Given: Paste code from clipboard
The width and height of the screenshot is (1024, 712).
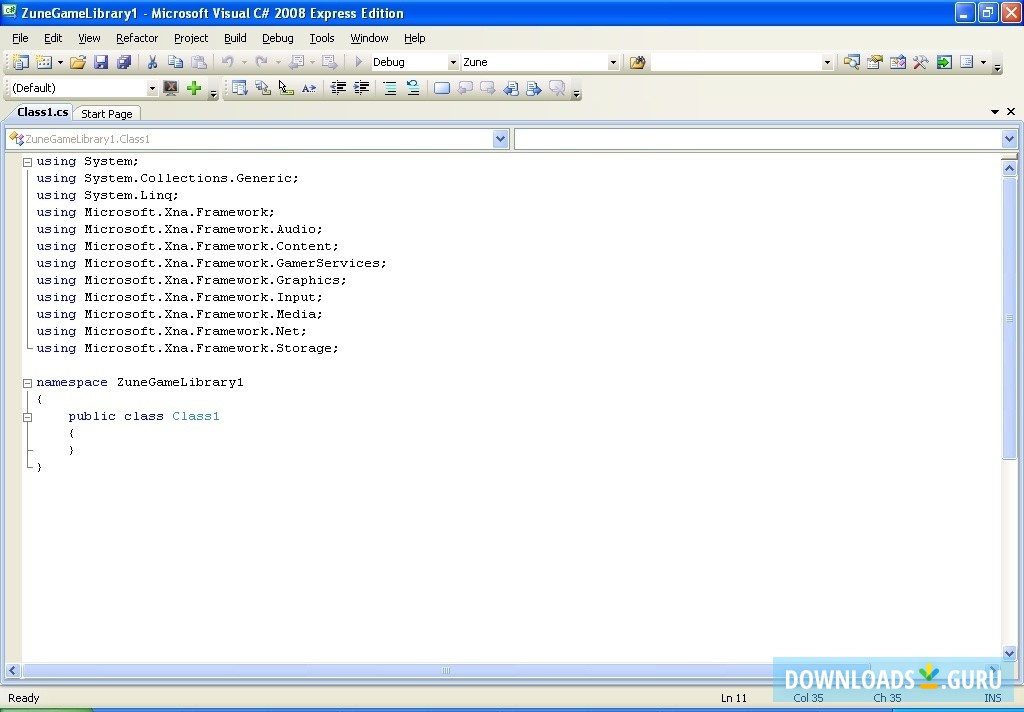Looking at the screenshot, I should pos(198,62).
